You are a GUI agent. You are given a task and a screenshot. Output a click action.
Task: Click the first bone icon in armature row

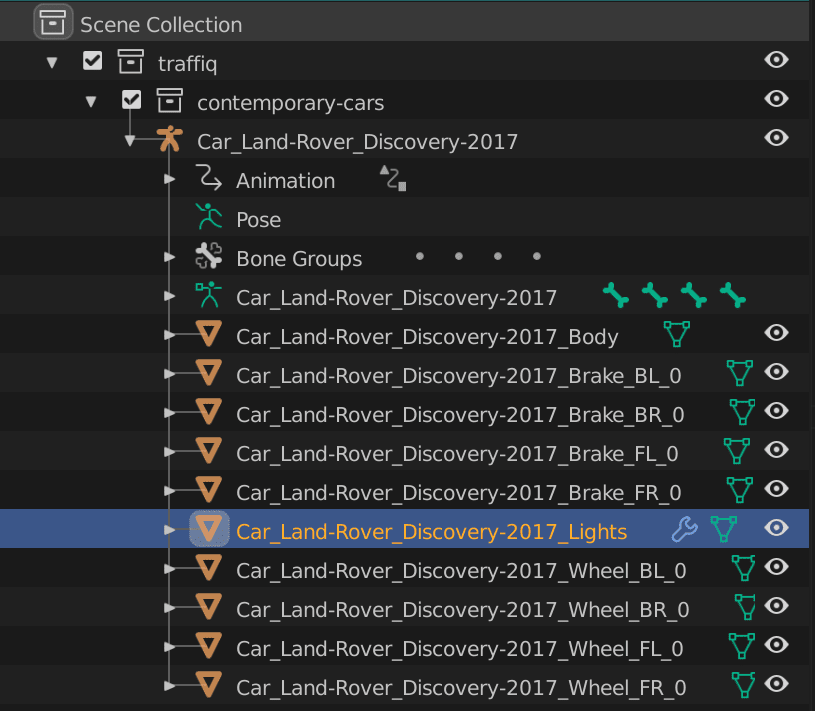pos(616,295)
